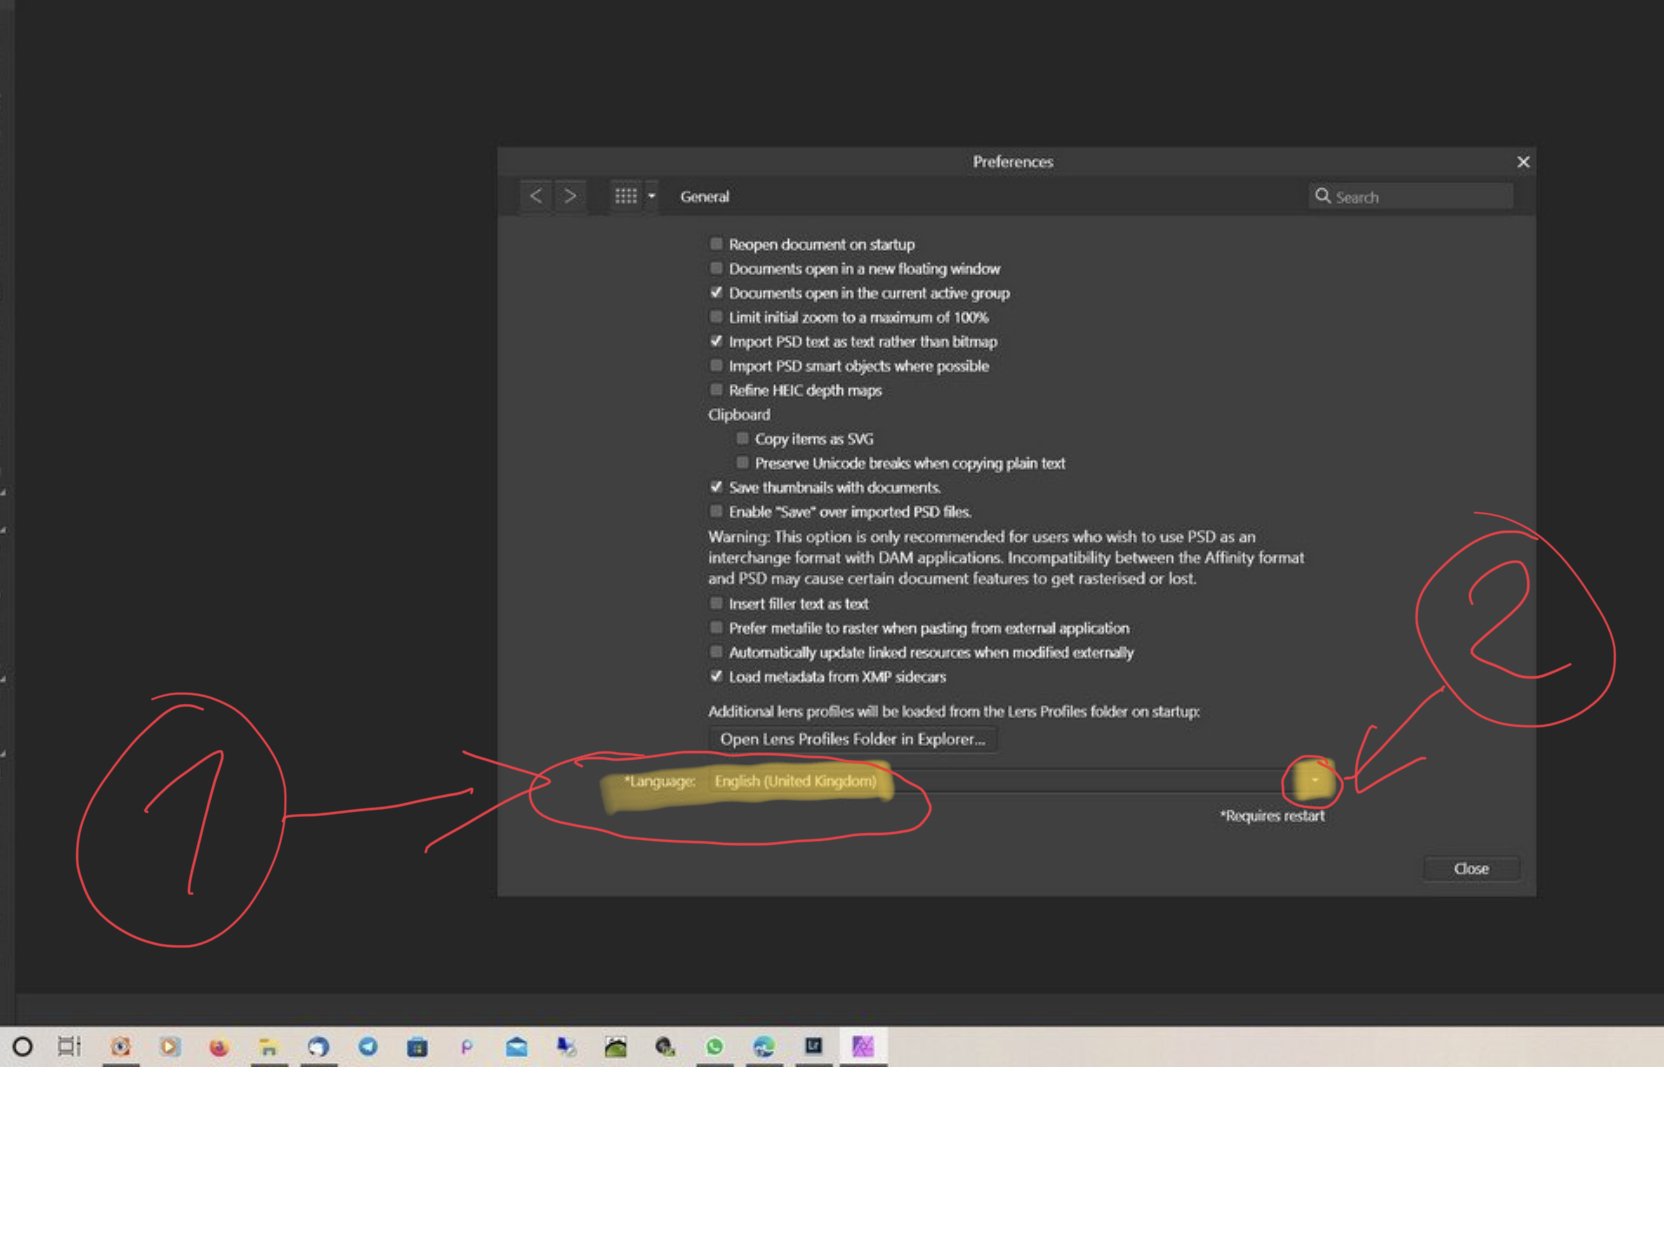This screenshot has width=1664, height=1248.
Task: Enable Documents open in a new floating window
Action: [716, 268]
